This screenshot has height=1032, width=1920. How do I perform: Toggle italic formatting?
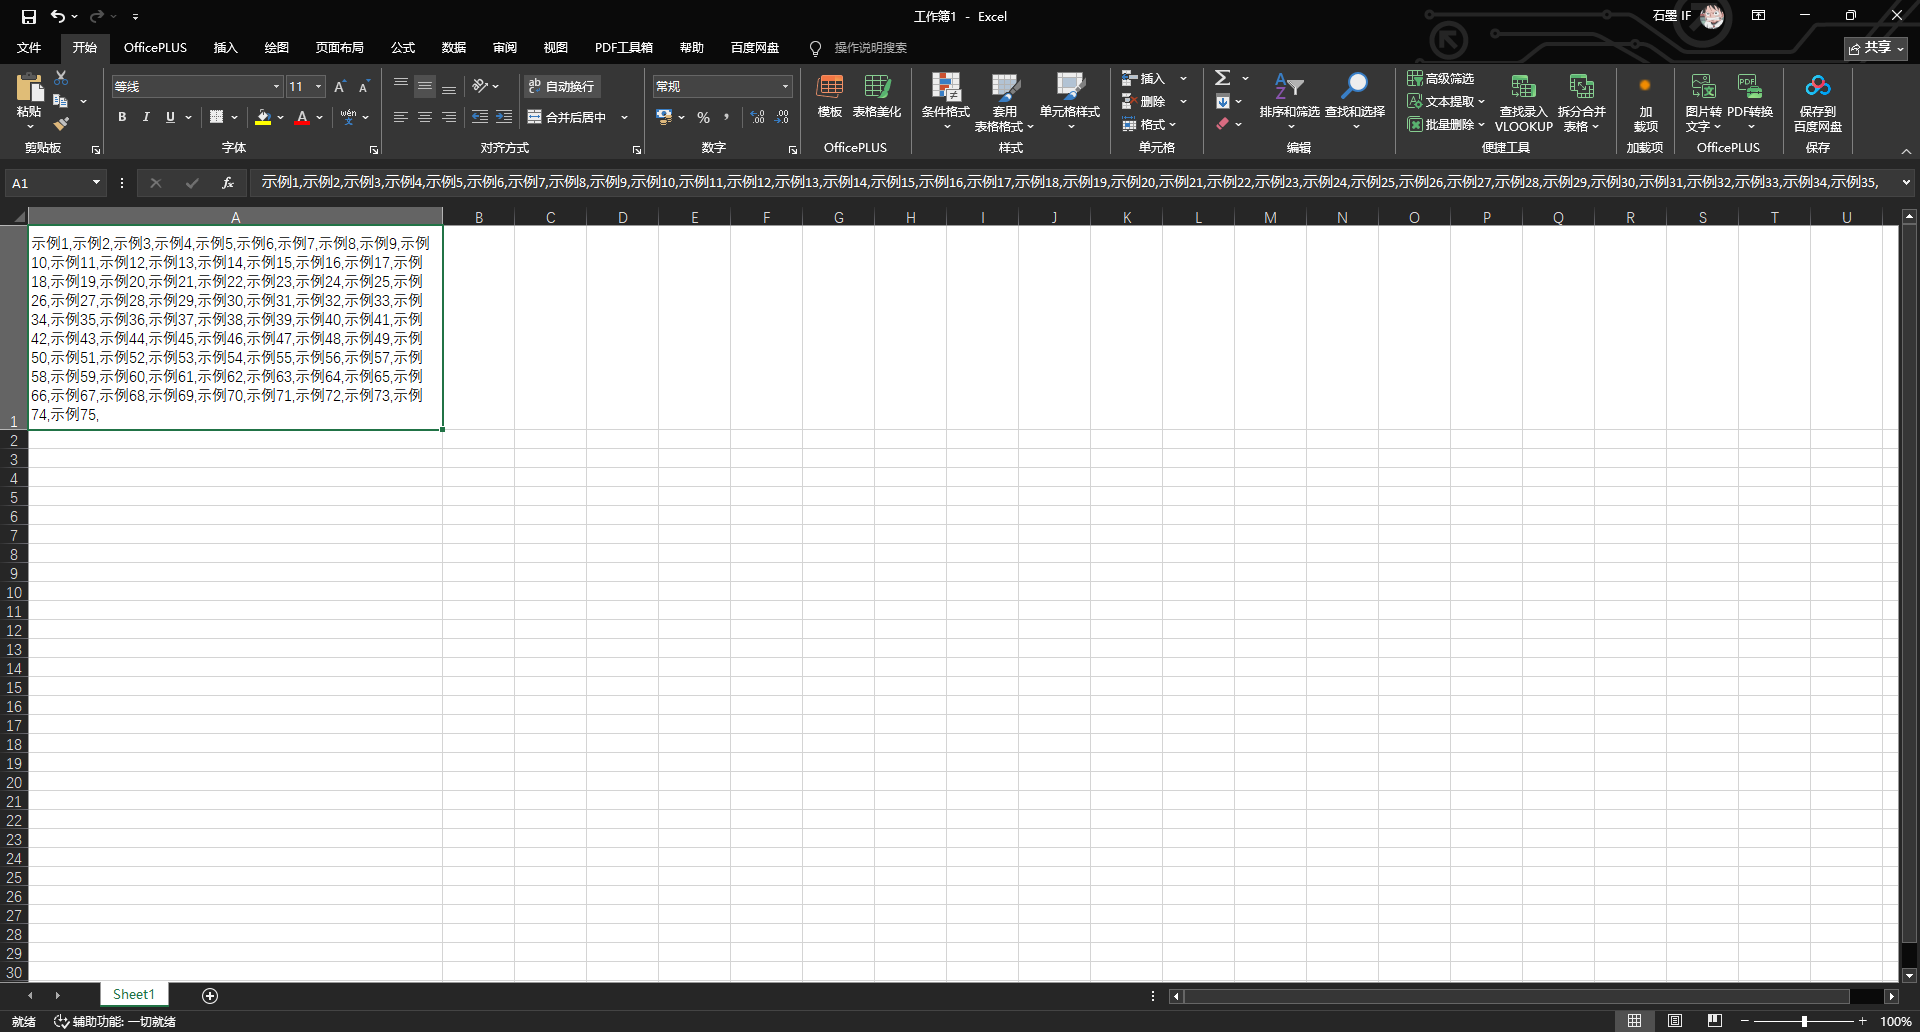pyautogui.click(x=145, y=117)
